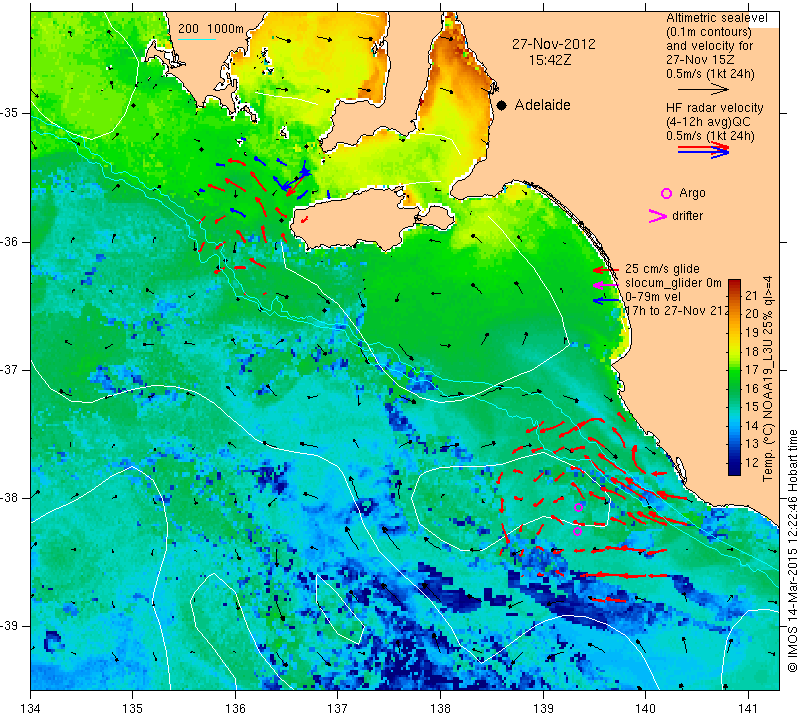Image resolution: width=800 pixels, height=720 pixels.
Task: Click the '-35' latitude axis label
Action: (x=10, y=113)
